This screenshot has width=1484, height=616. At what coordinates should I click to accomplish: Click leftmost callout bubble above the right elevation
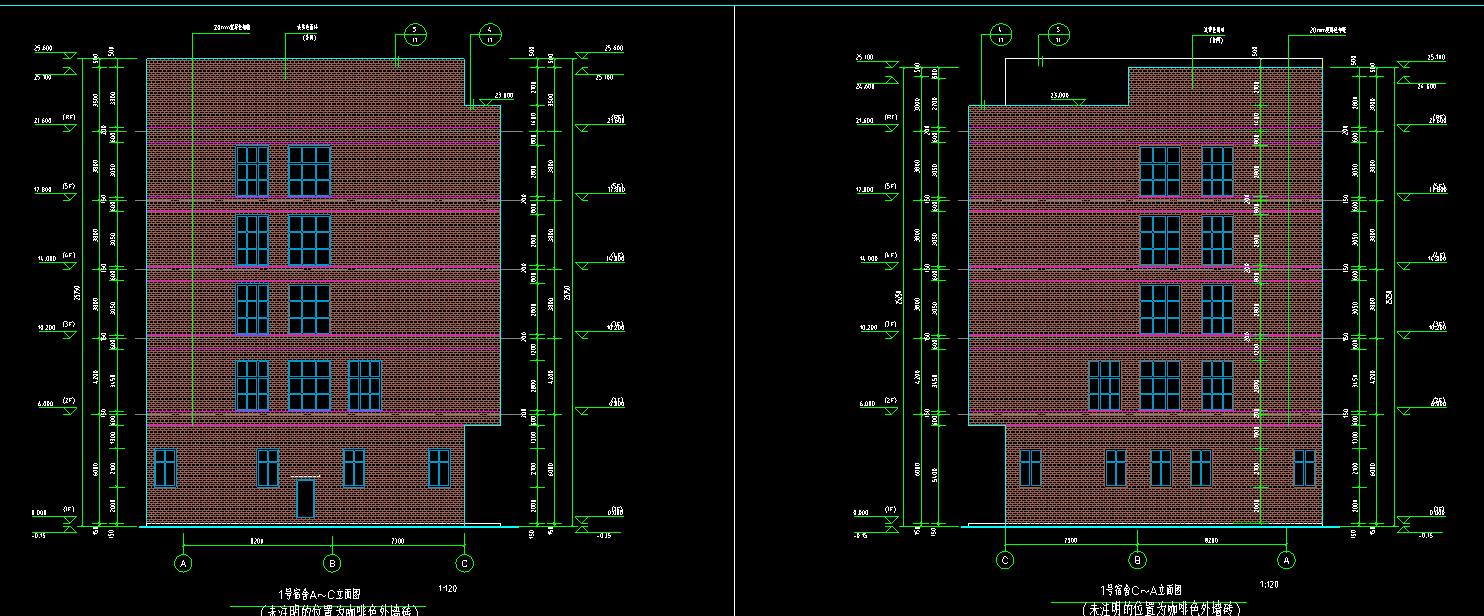click(x=1000, y=35)
